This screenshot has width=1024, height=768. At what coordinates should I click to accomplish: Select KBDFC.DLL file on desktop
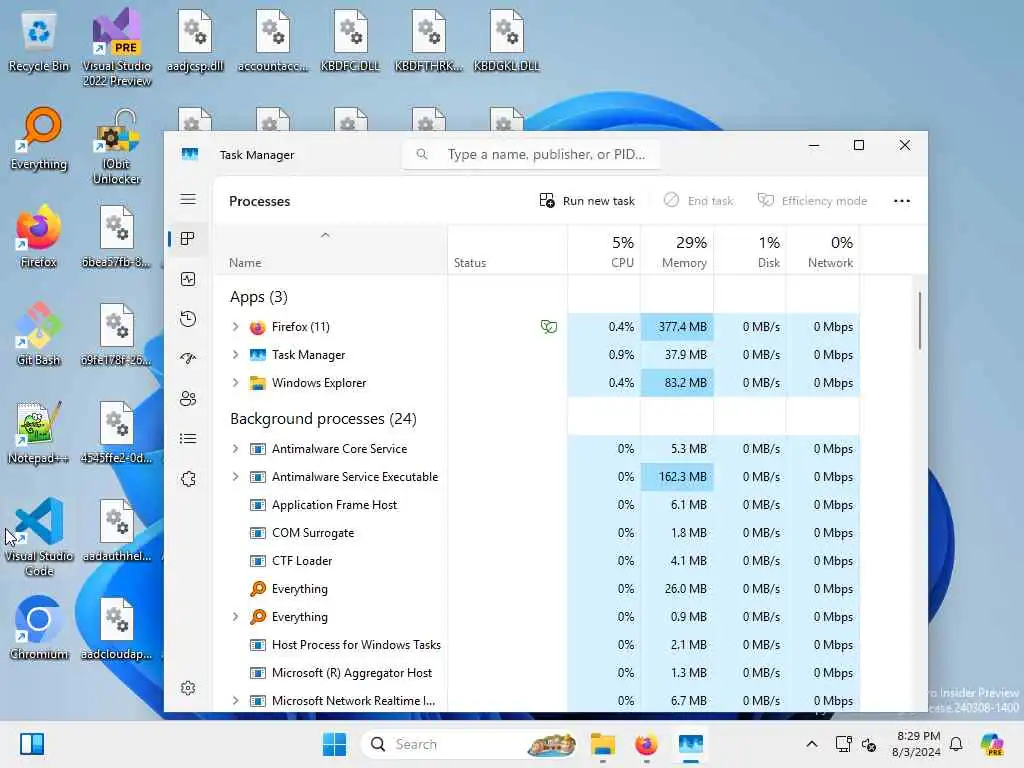351,41
